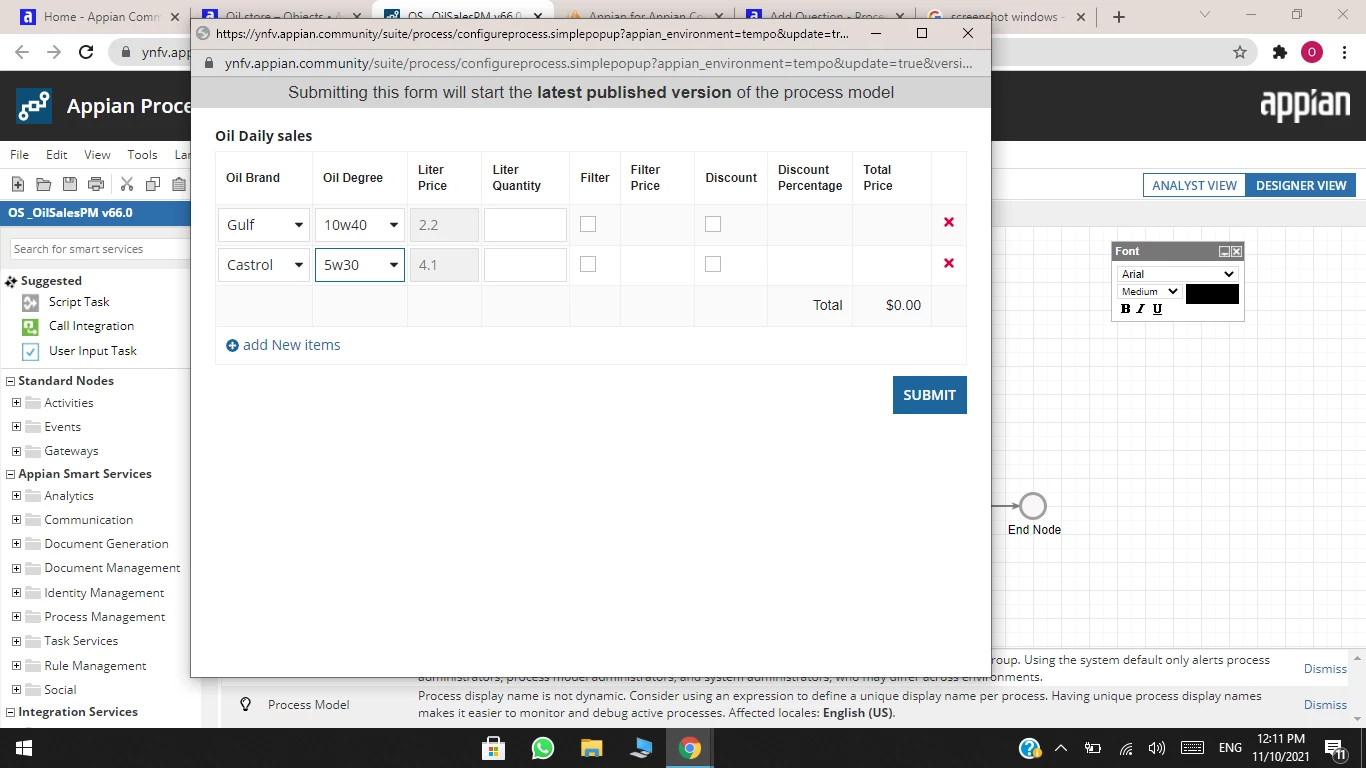
Task: Click Search for smart services box
Action: [100, 249]
